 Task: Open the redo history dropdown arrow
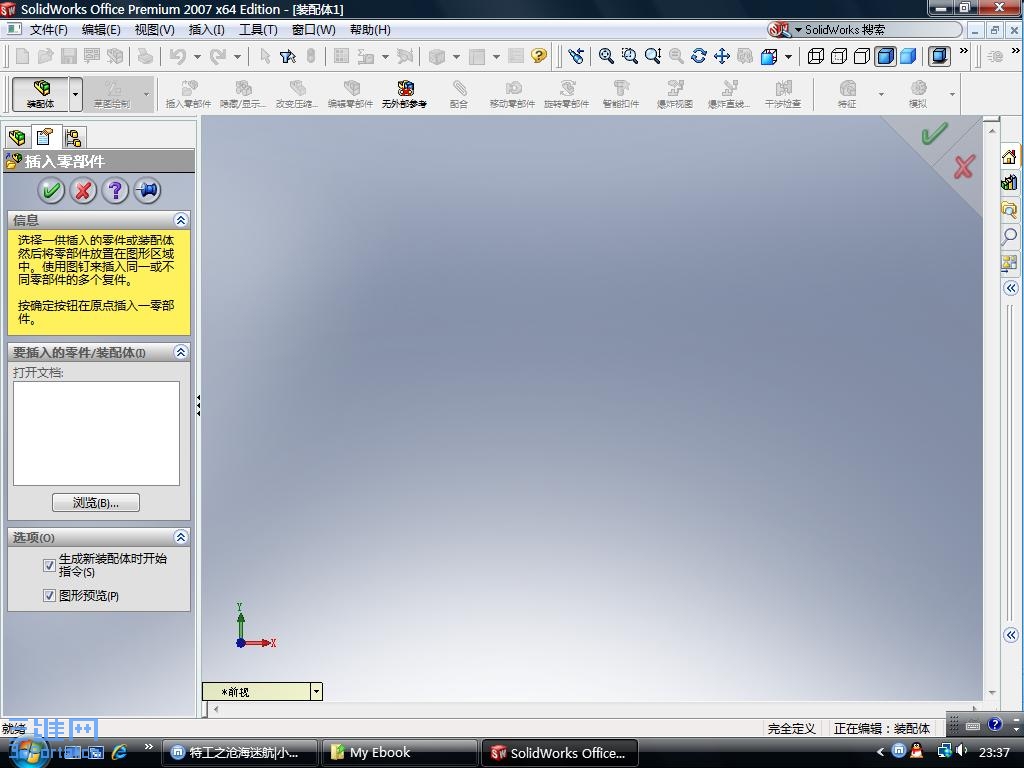(x=237, y=57)
